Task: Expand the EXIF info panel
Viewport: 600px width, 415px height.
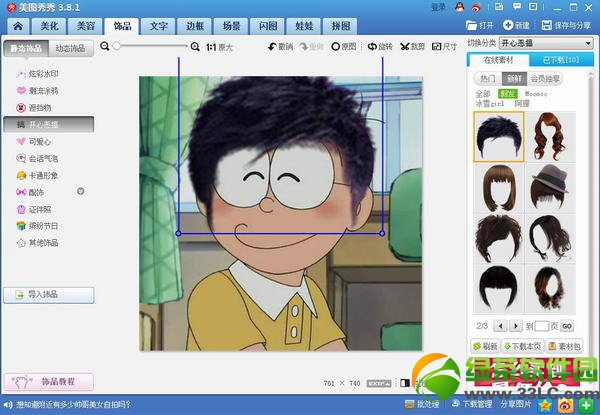Action: point(379,383)
